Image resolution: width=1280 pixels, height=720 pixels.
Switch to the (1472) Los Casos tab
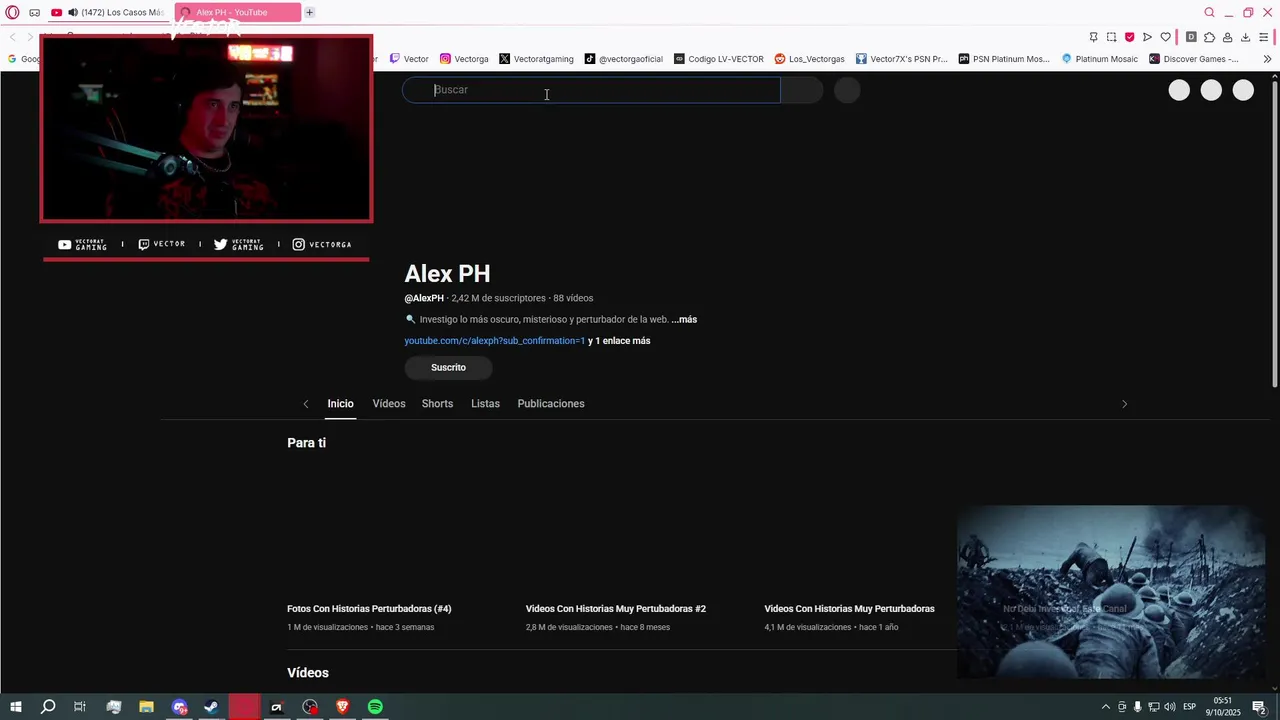(111, 12)
